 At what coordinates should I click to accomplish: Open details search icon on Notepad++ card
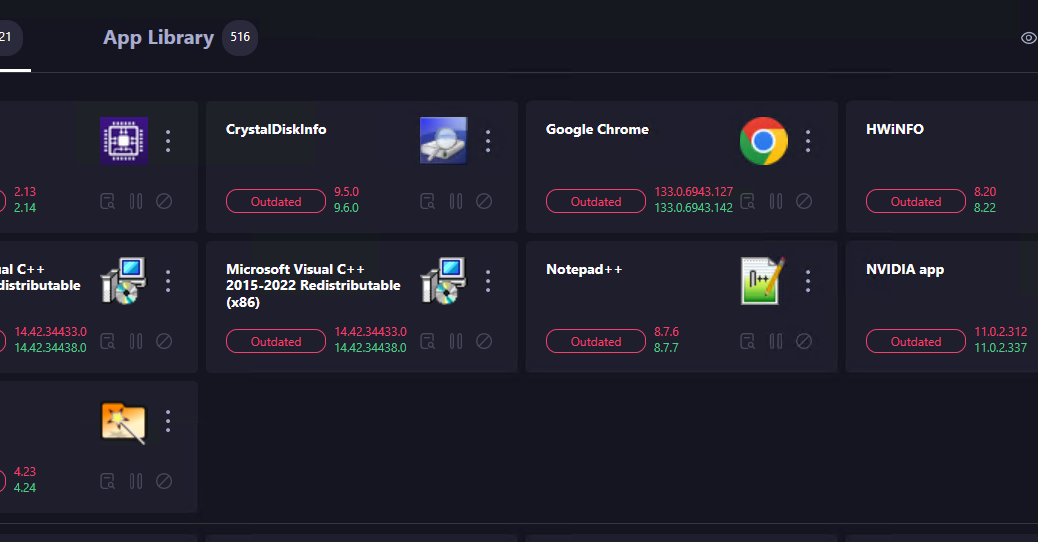[747, 341]
